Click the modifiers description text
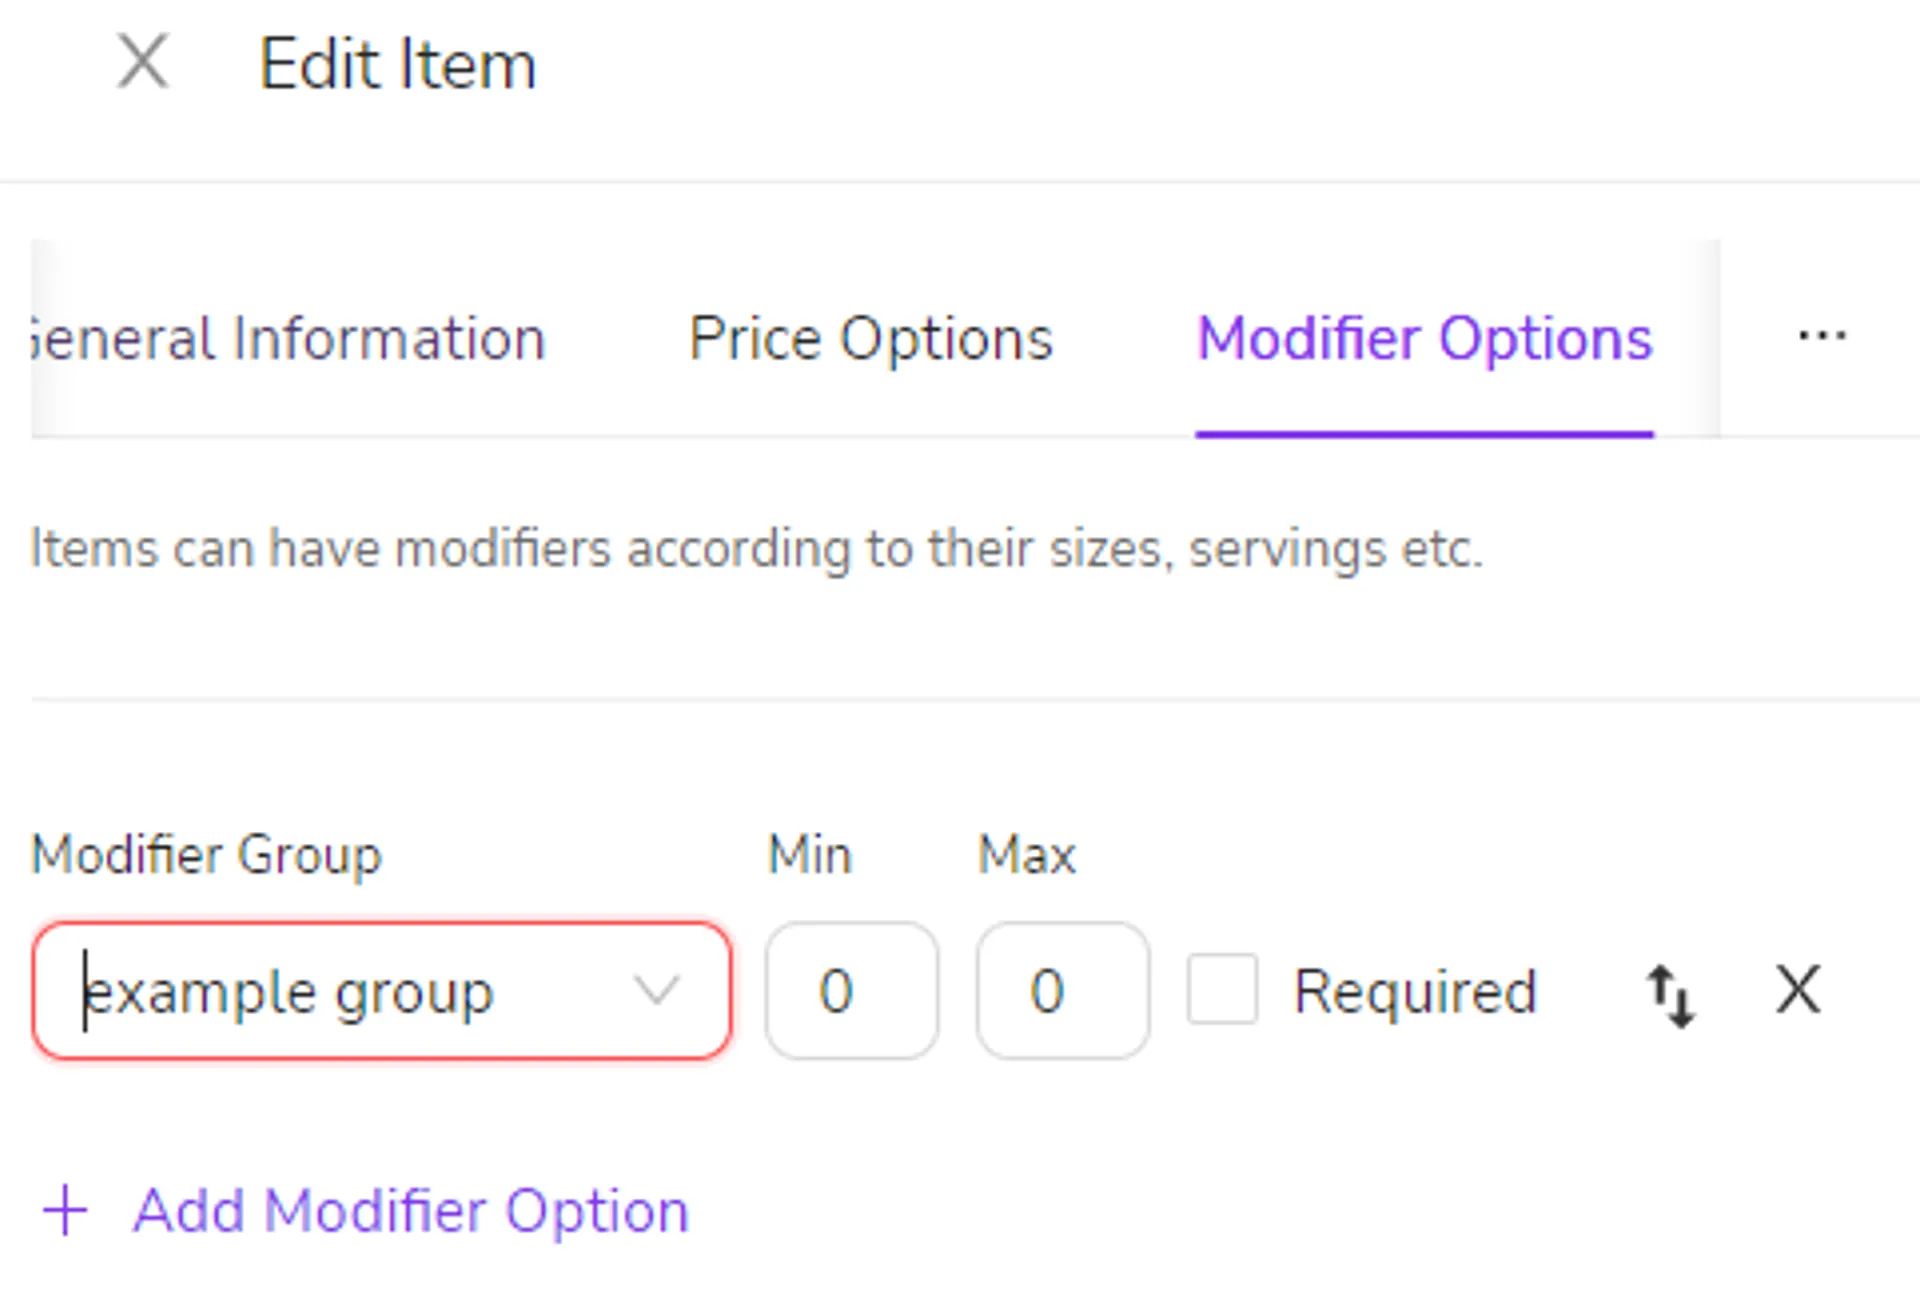The height and width of the screenshot is (1303, 1920). [757, 549]
